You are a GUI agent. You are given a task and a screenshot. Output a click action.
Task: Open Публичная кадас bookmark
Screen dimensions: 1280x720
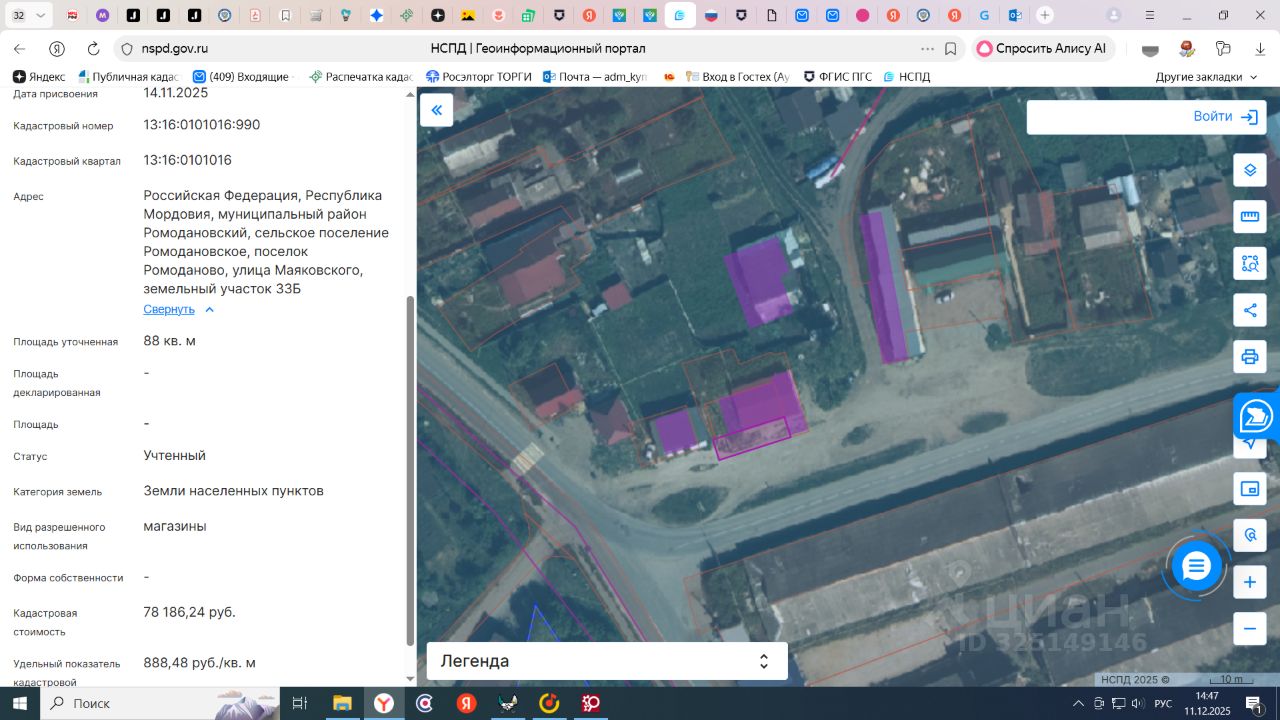coord(127,77)
